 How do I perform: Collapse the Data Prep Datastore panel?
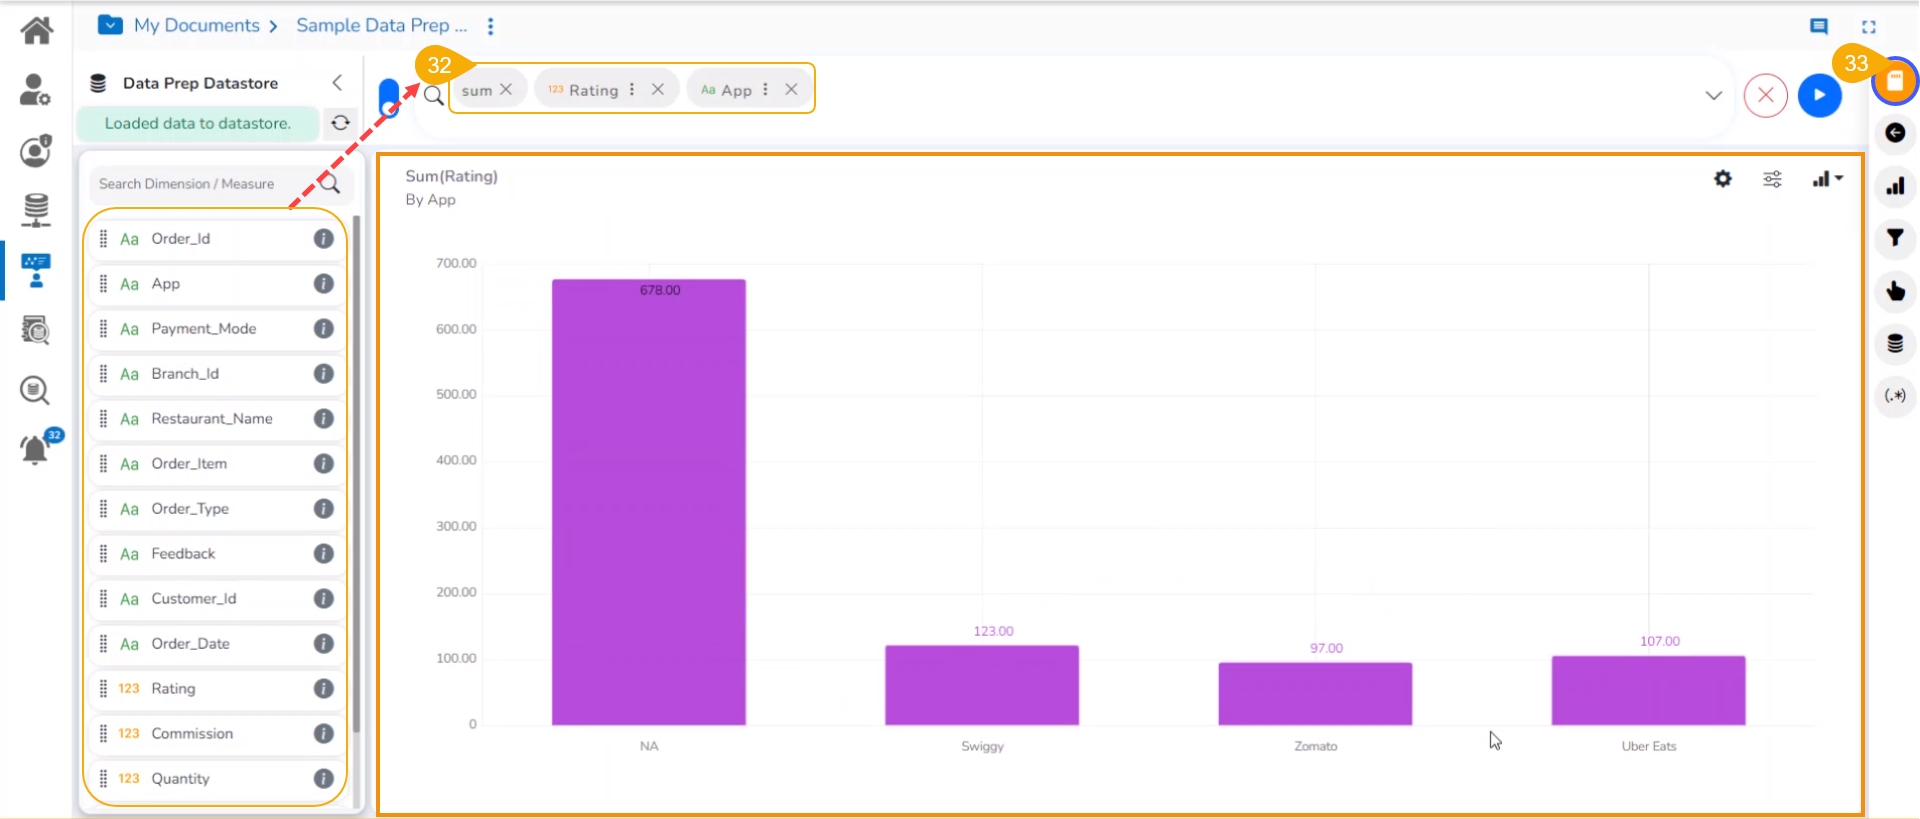(337, 83)
